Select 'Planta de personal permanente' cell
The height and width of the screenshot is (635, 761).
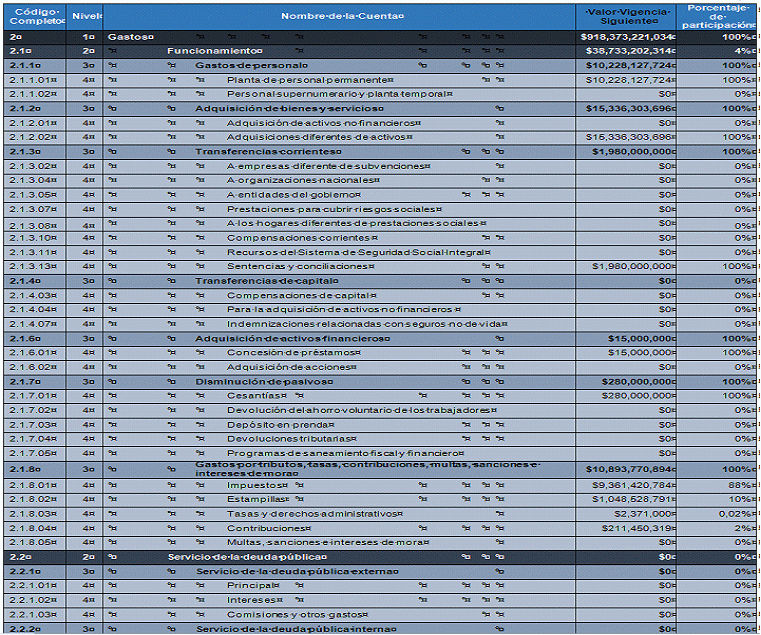(310, 80)
